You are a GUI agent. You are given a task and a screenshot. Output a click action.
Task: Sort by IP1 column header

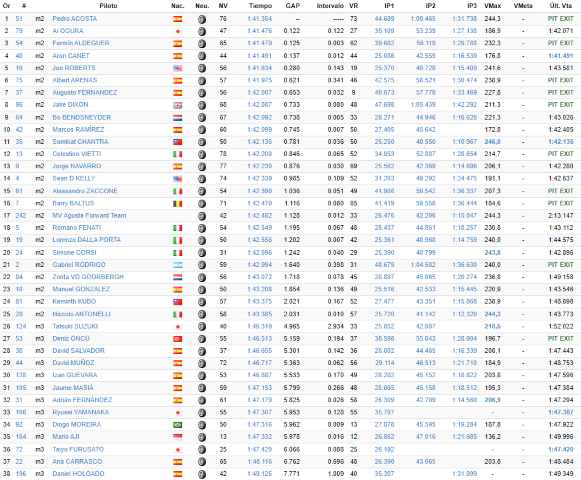(389, 6)
